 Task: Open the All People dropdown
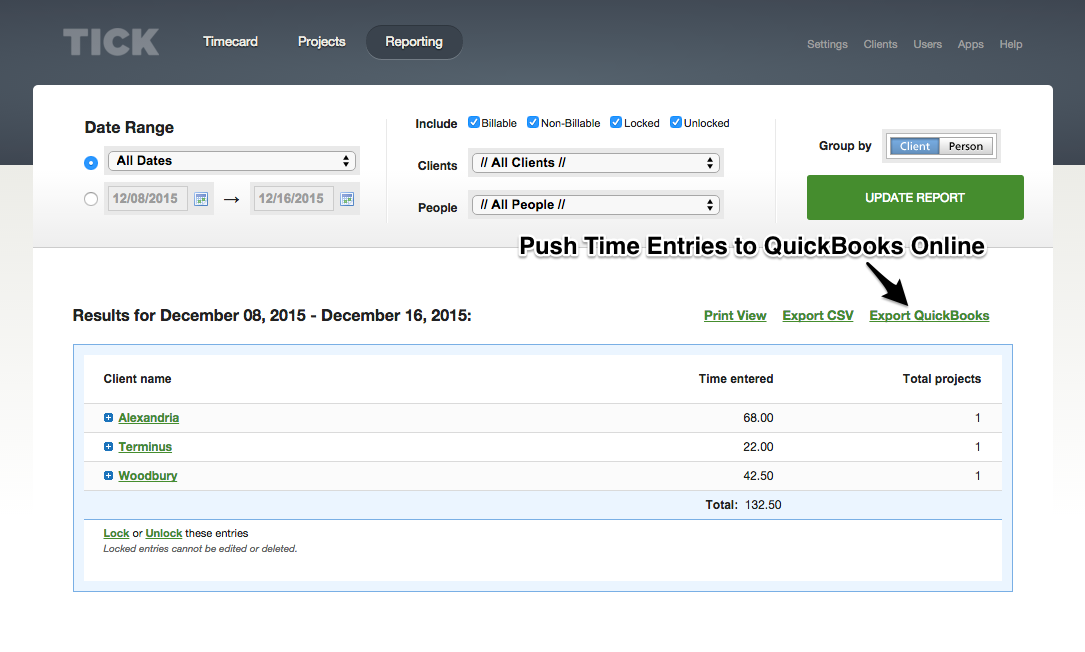(596, 204)
